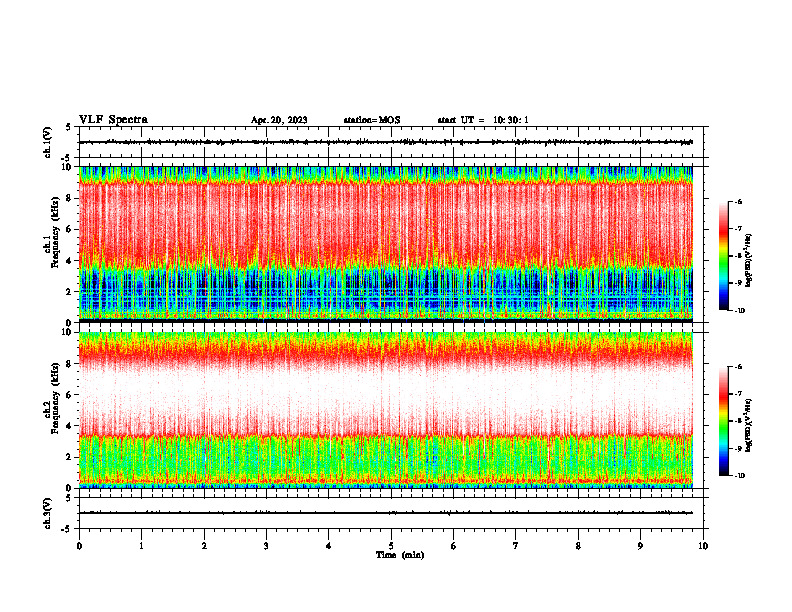Click the ch.3 voltage waveform trace
The image size is (792, 612).
[386, 513]
